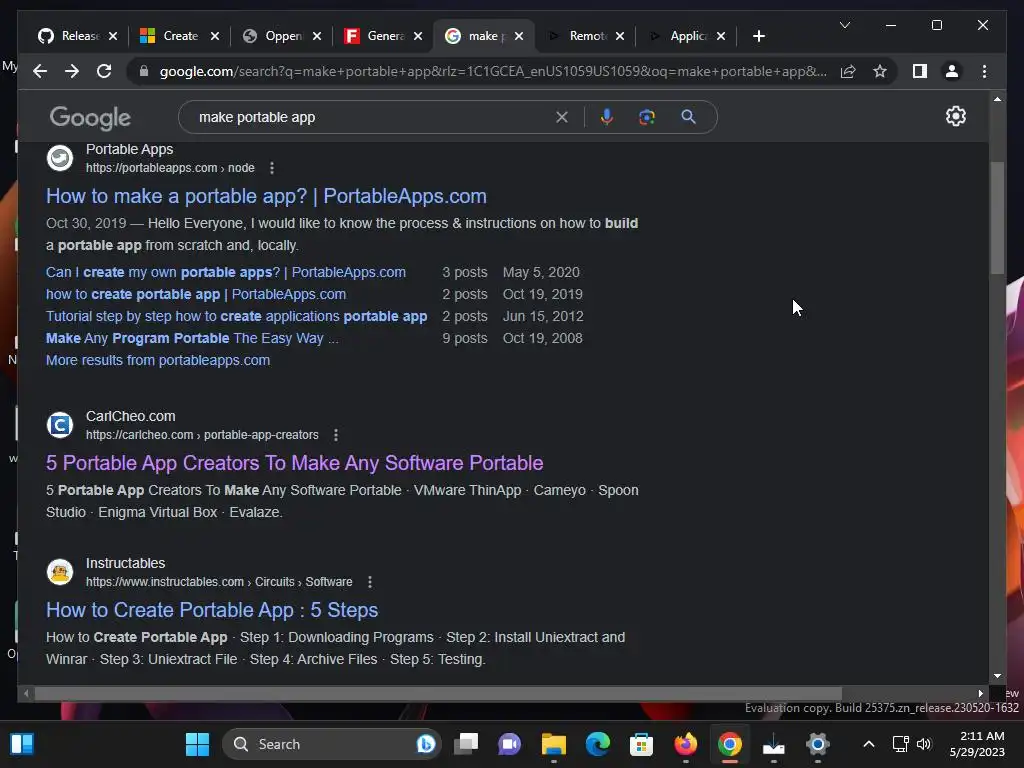Open How to make a portable app link
The width and height of the screenshot is (1024, 768).
[266, 196]
